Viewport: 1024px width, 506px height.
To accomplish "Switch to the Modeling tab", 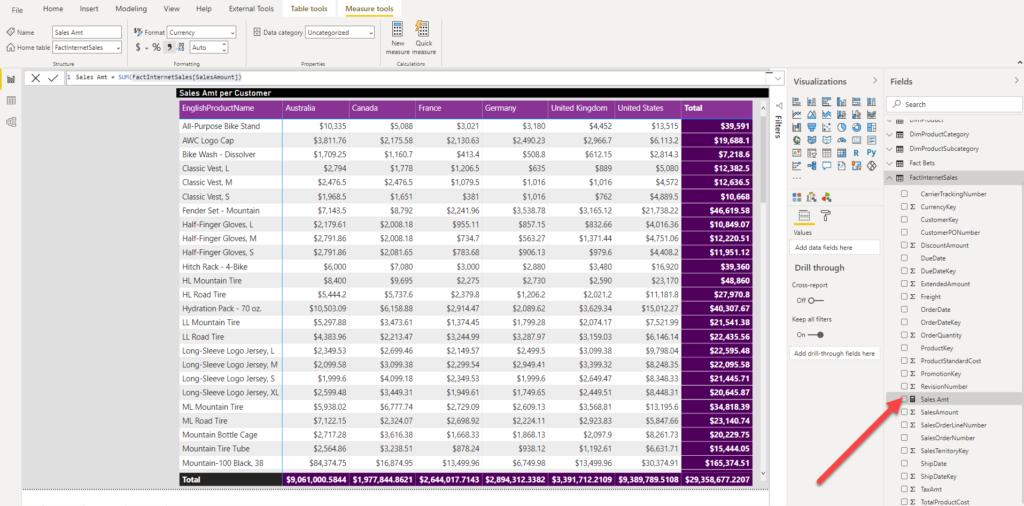I will [131, 9].
